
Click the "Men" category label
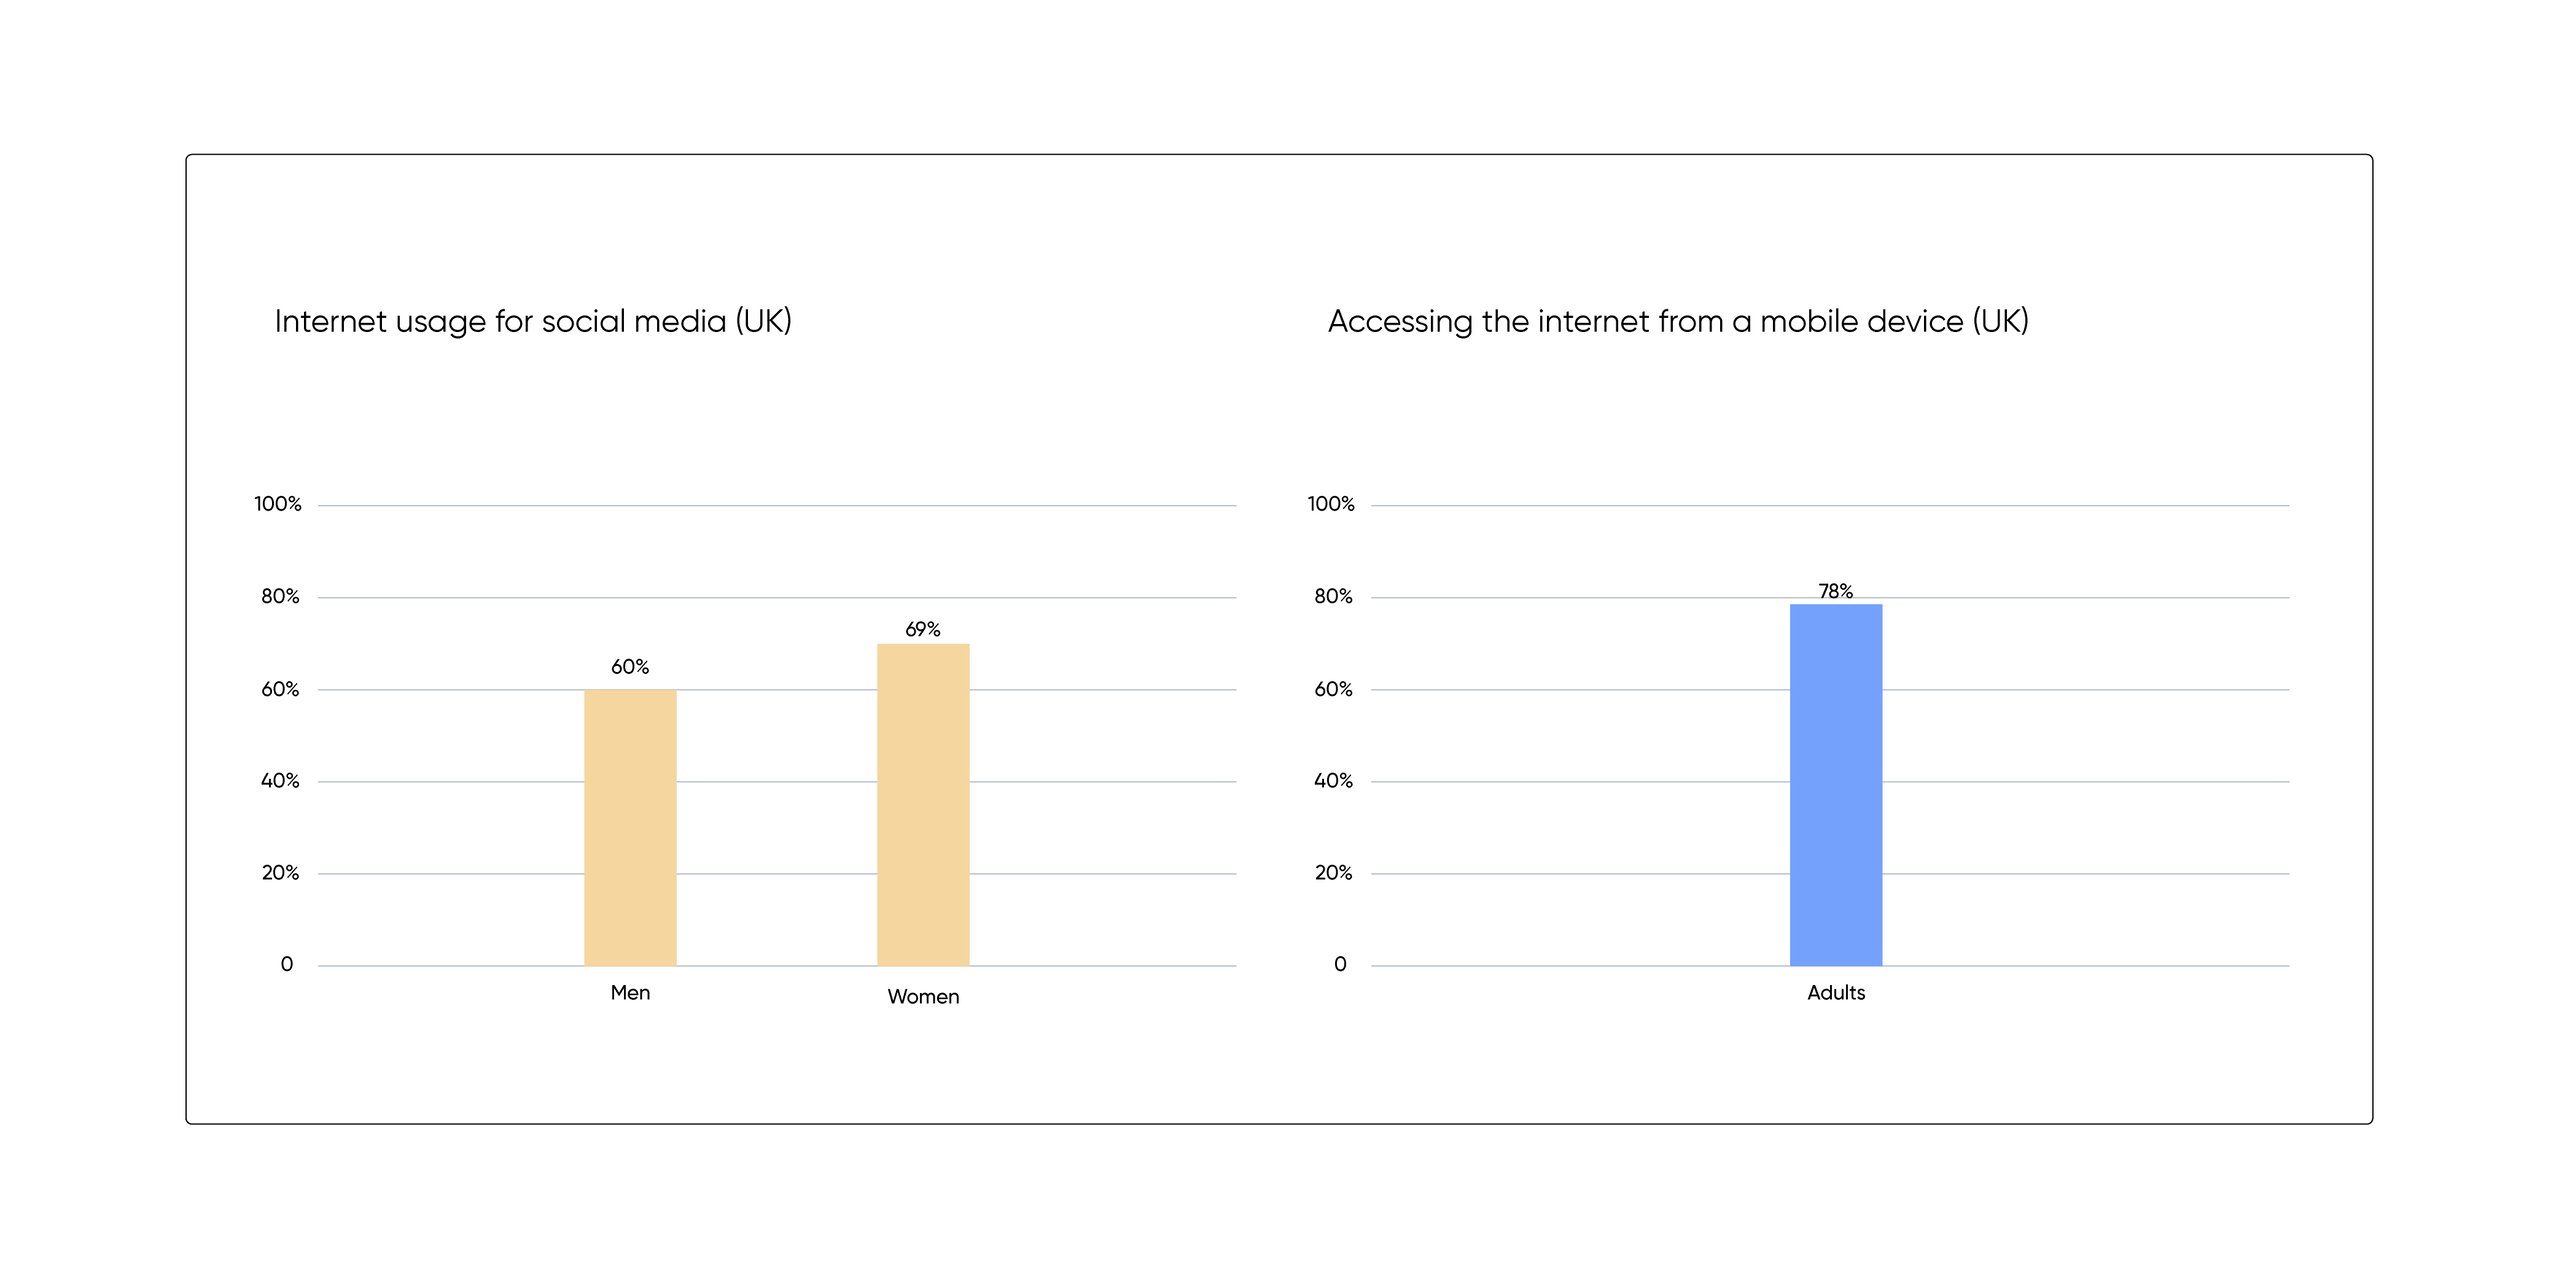coord(630,993)
